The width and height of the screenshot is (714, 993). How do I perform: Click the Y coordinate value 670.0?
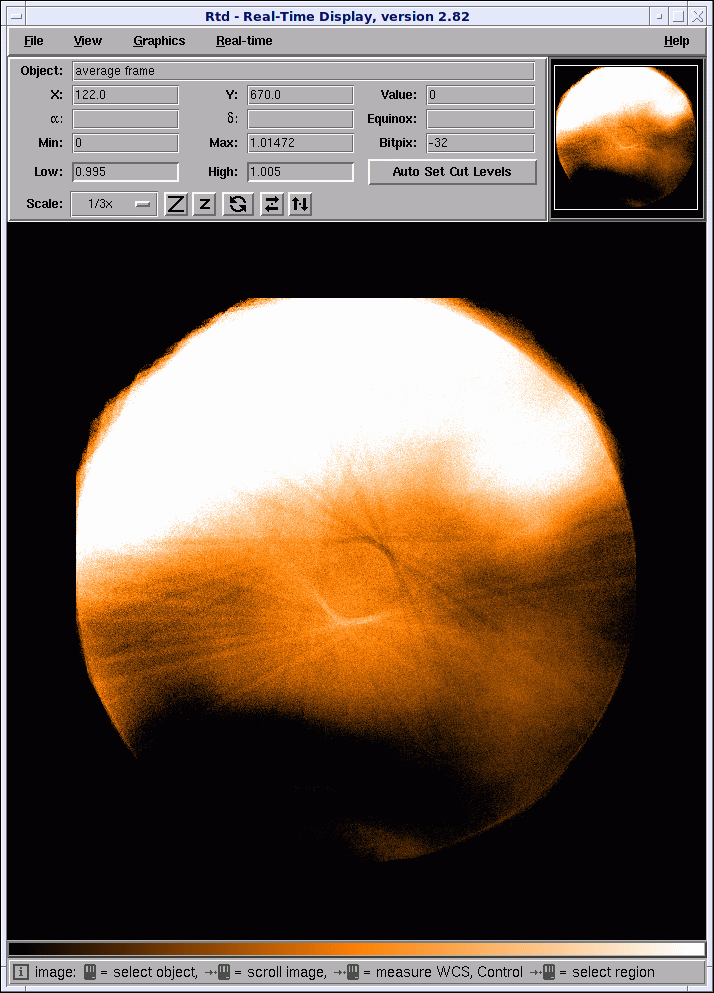coord(300,95)
